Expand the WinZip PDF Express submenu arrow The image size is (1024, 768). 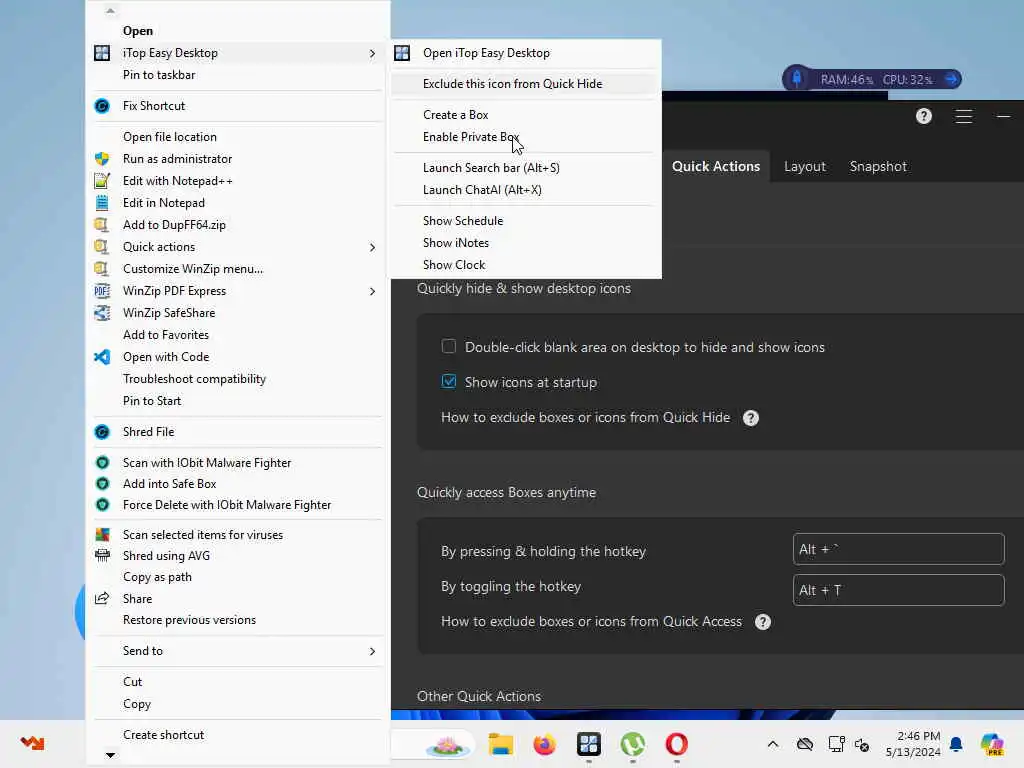tap(372, 291)
